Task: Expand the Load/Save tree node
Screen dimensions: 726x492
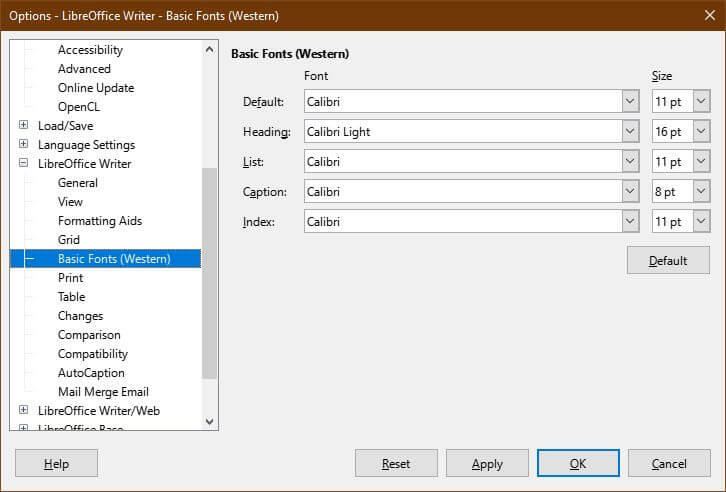Action: click(x=23, y=126)
